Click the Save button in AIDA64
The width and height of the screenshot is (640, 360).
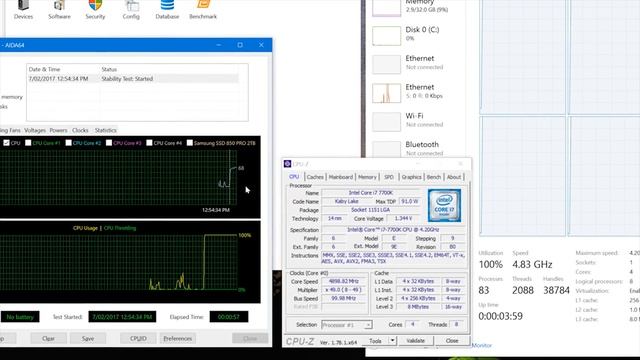tap(88, 338)
